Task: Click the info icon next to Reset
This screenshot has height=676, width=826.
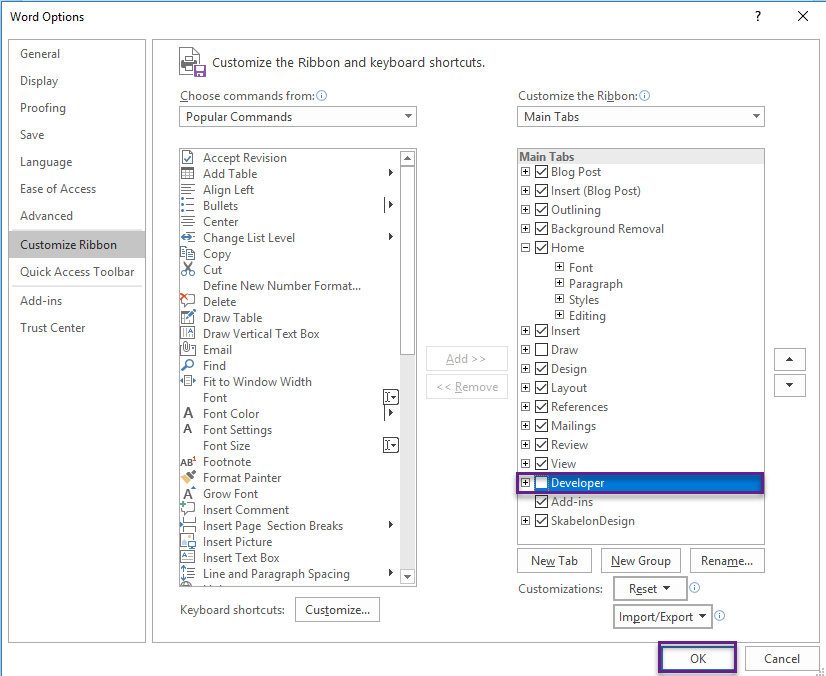Action: pos(695,587)
